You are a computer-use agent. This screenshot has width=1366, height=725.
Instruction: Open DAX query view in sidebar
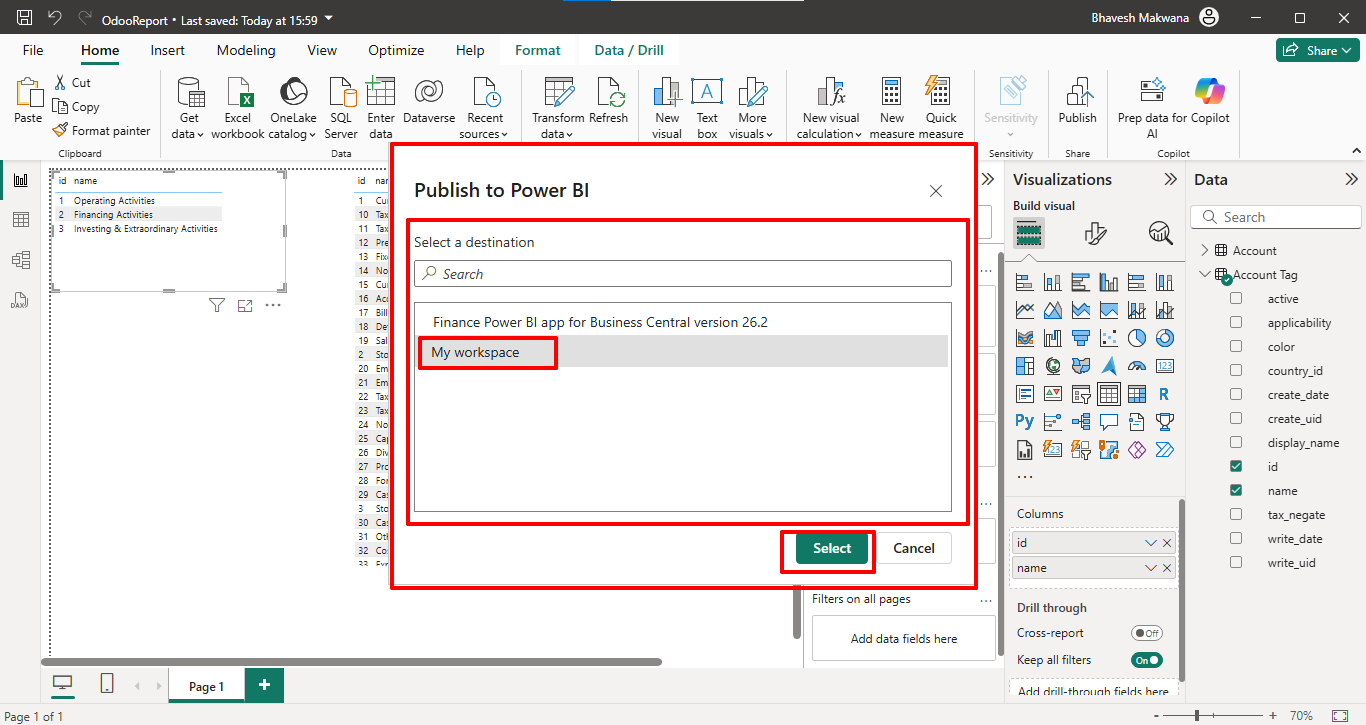pyautogui.click(x=20, y=300)
